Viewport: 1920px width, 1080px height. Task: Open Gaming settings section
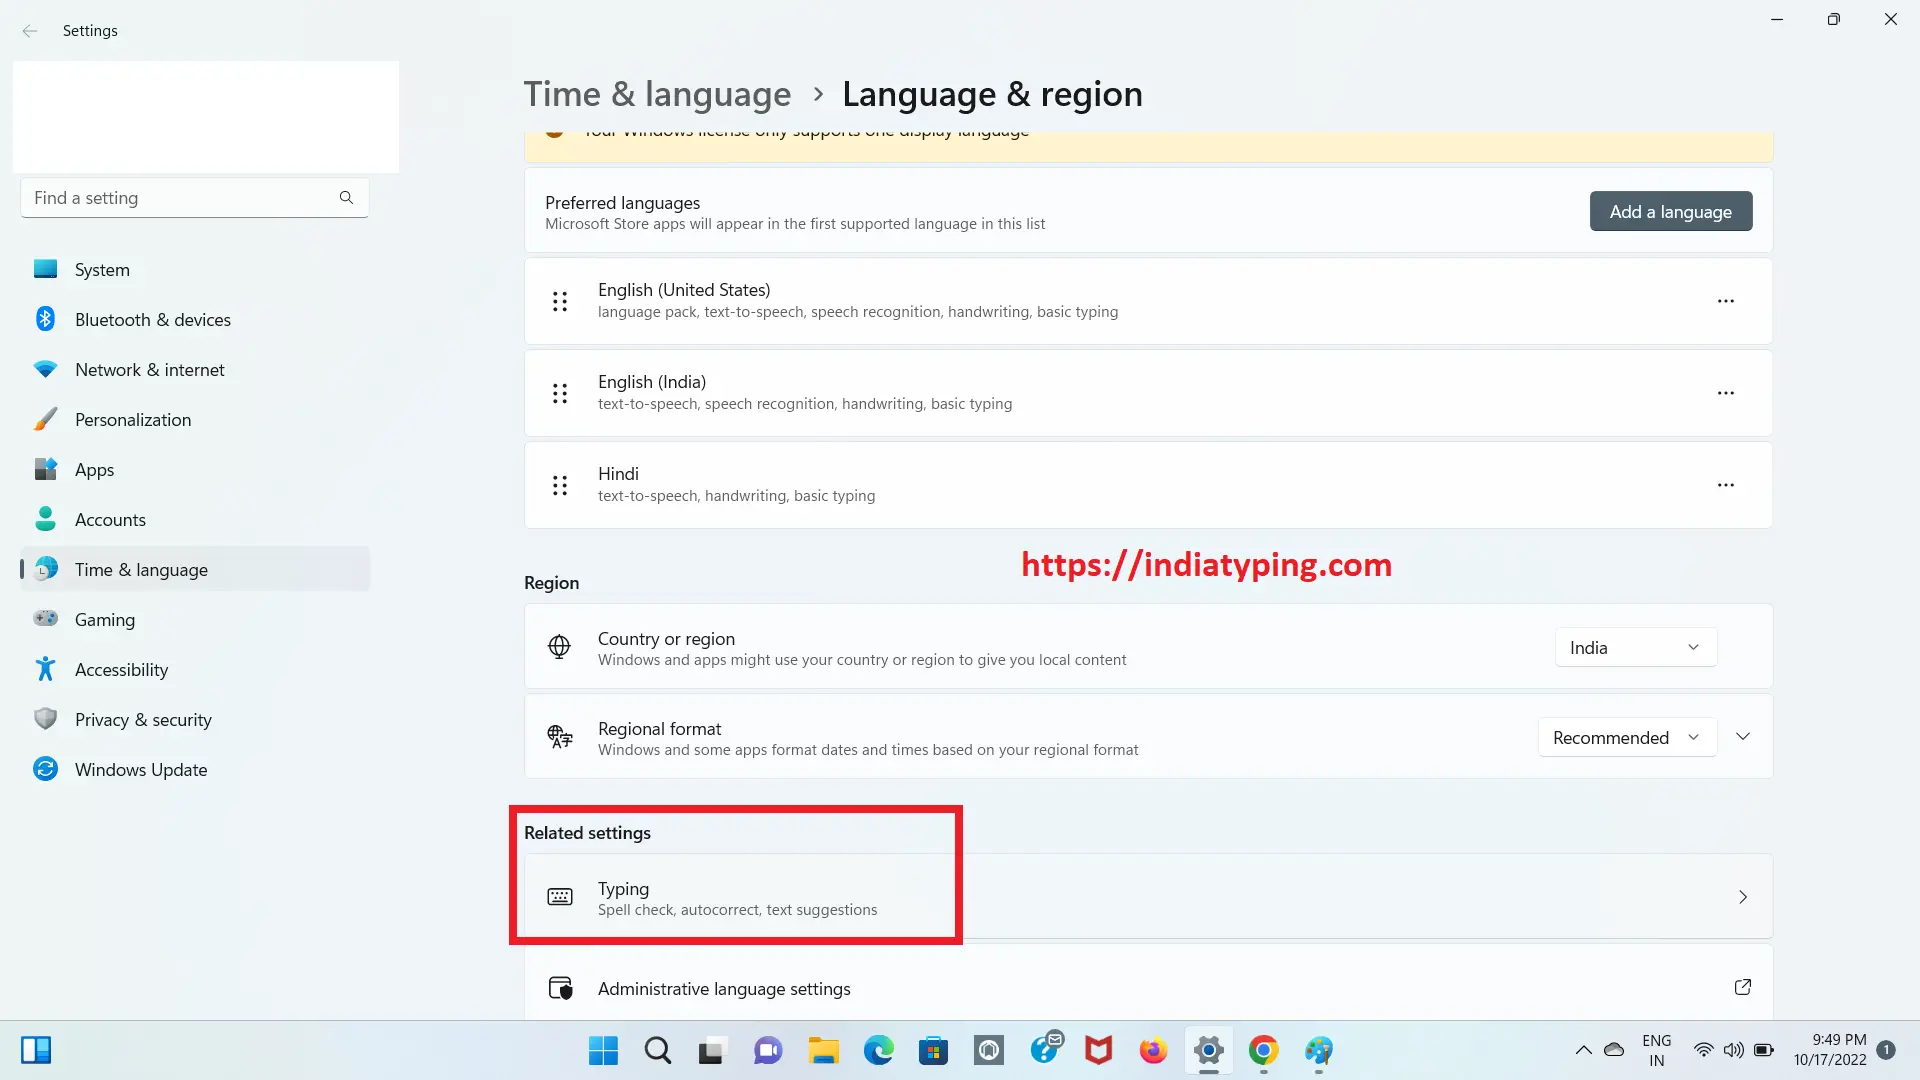pyautogui.click(x=104, y=618)
